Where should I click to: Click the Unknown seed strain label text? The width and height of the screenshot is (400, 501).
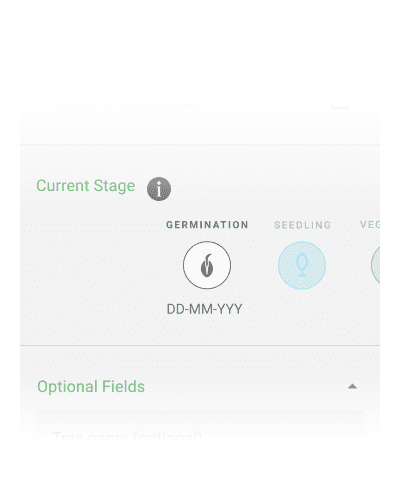(128, 101)
